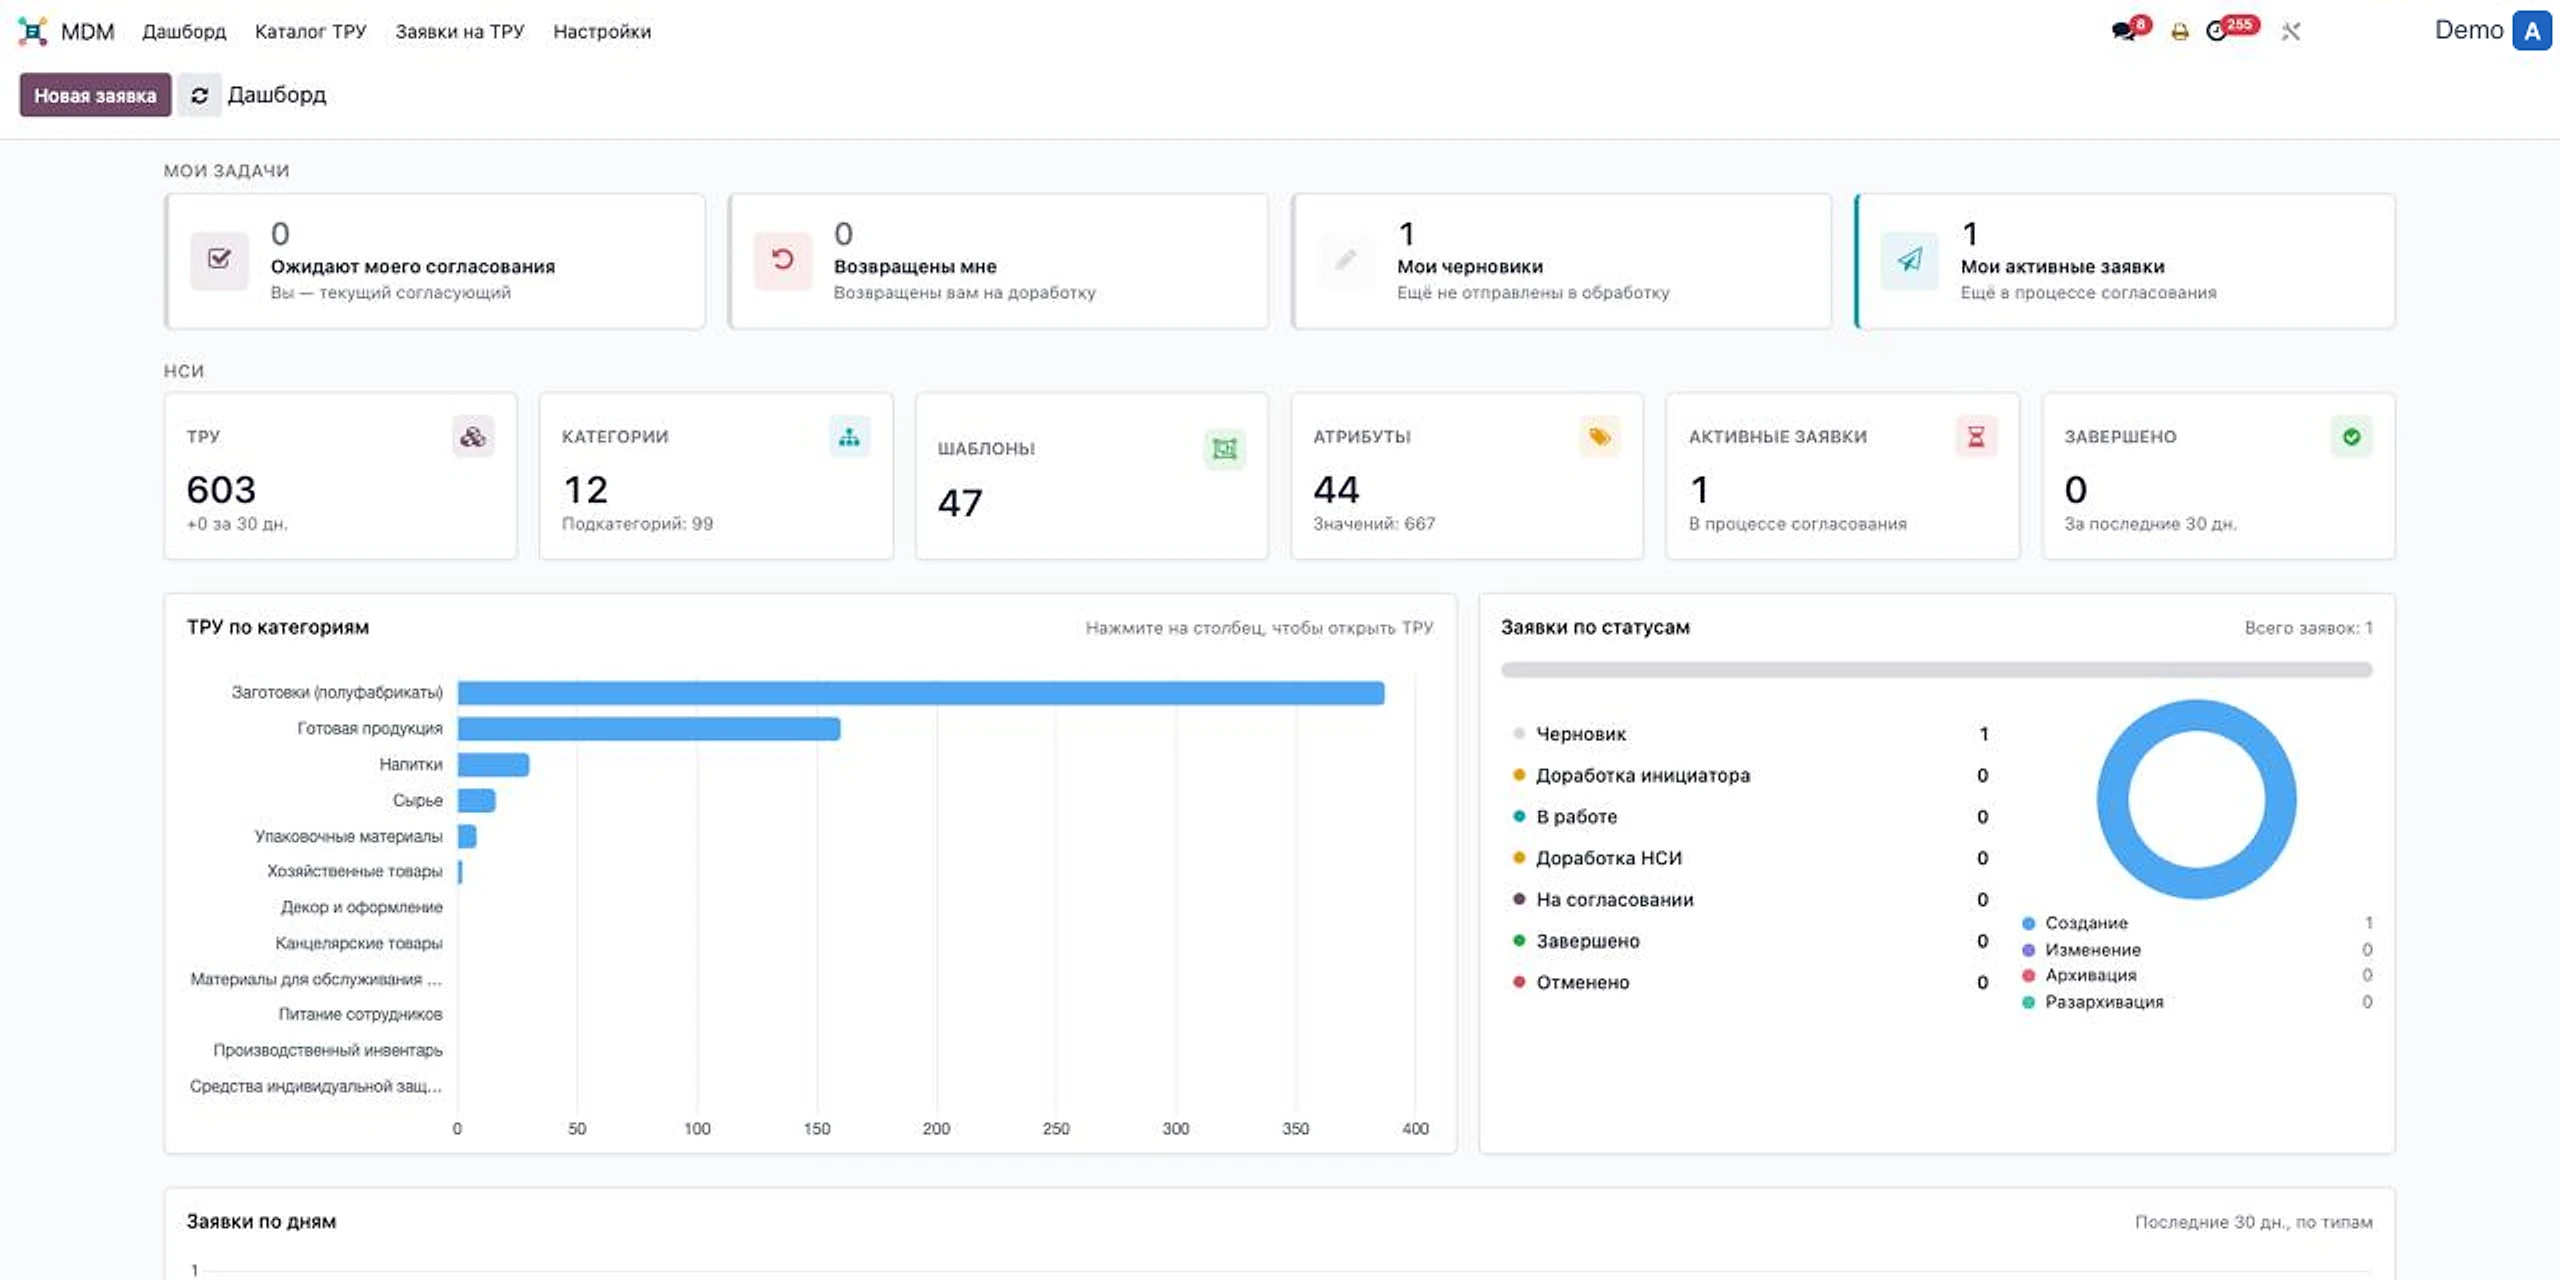Click the Заготовки (полуфабрикаты) bar in chart

coord(921,693)
